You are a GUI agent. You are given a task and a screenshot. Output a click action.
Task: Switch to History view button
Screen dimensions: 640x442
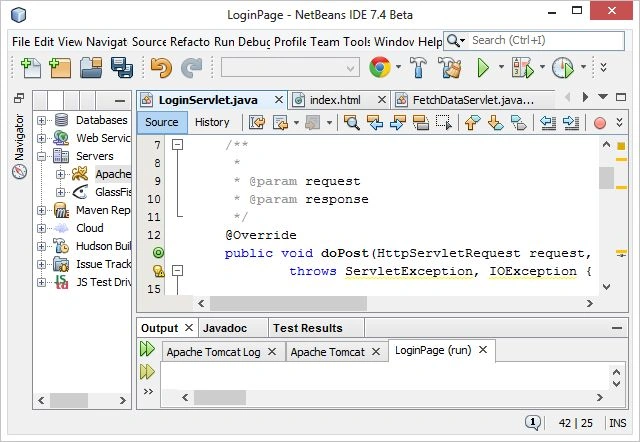tap(212, 122)
